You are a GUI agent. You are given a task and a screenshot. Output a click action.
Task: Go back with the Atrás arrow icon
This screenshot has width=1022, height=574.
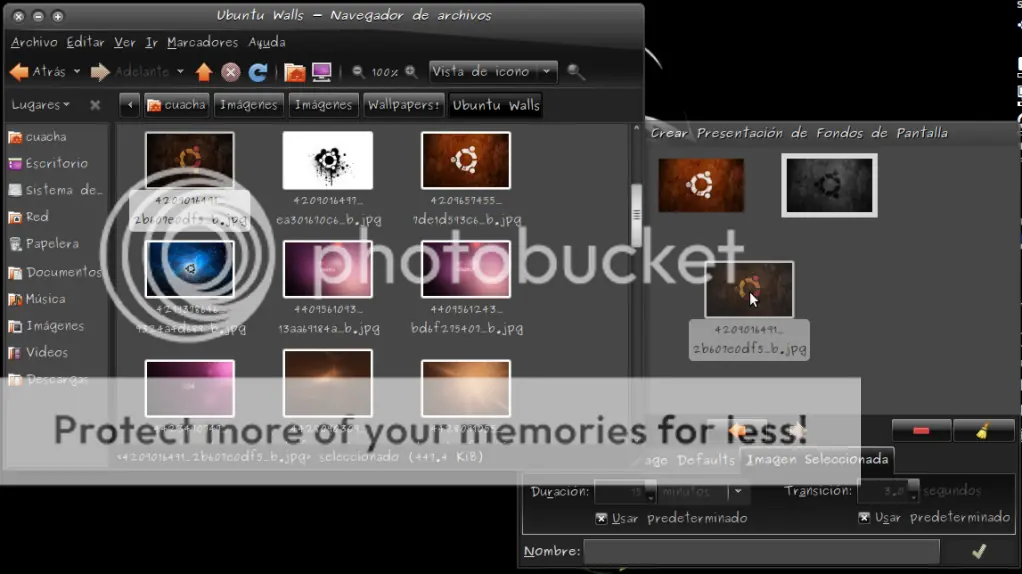point(20,72)
